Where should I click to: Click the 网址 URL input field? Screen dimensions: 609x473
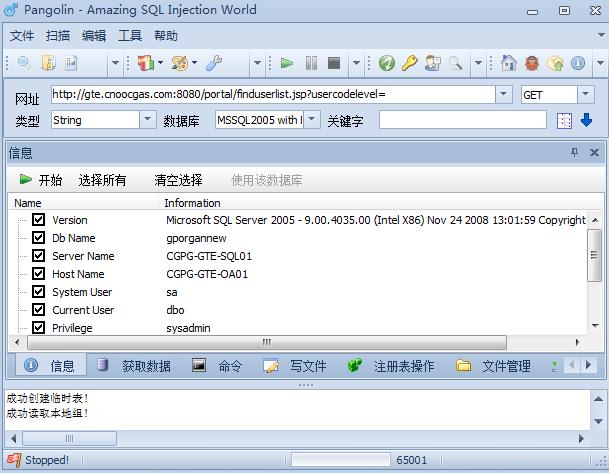point(273,94)
